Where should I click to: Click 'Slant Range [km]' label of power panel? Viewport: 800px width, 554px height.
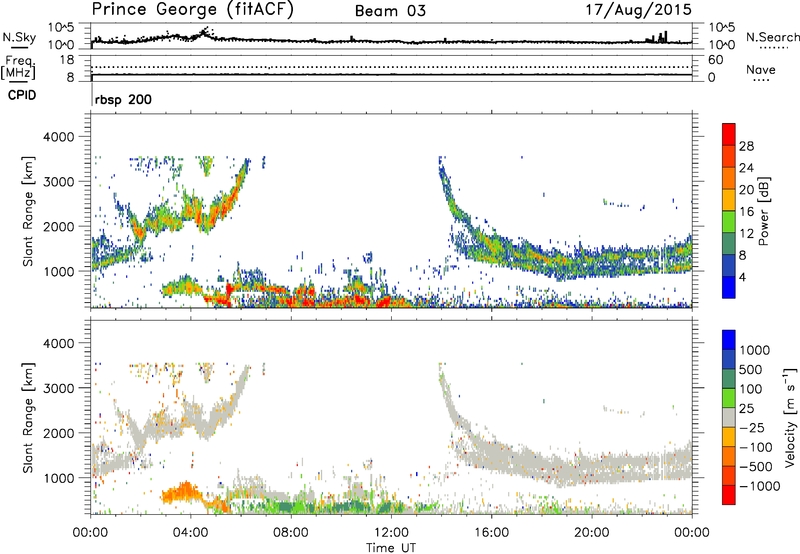click(28, 211)
